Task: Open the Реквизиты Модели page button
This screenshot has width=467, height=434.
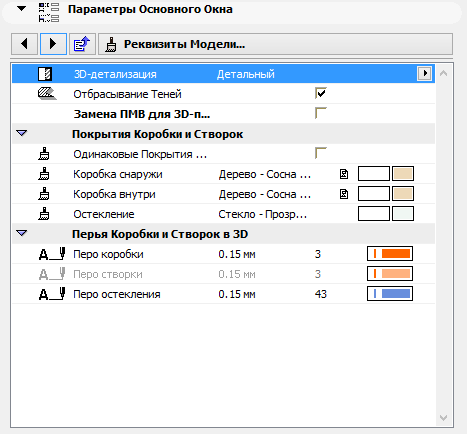Action: 275,44
